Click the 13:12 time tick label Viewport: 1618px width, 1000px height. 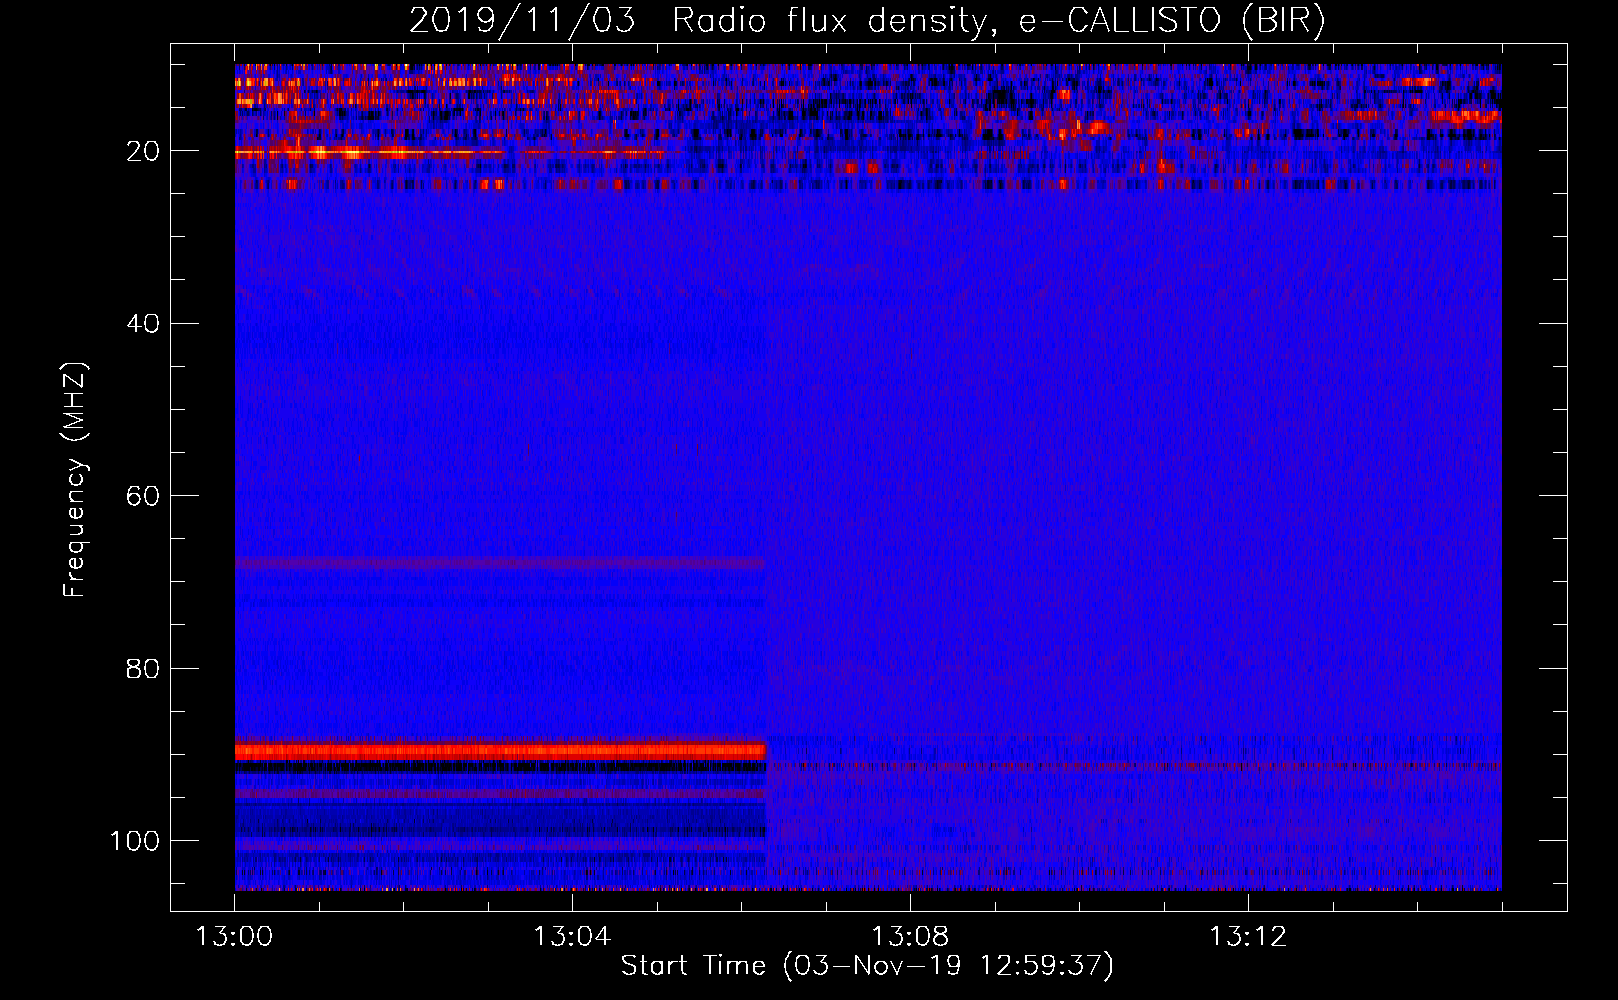coord(1248,937)
